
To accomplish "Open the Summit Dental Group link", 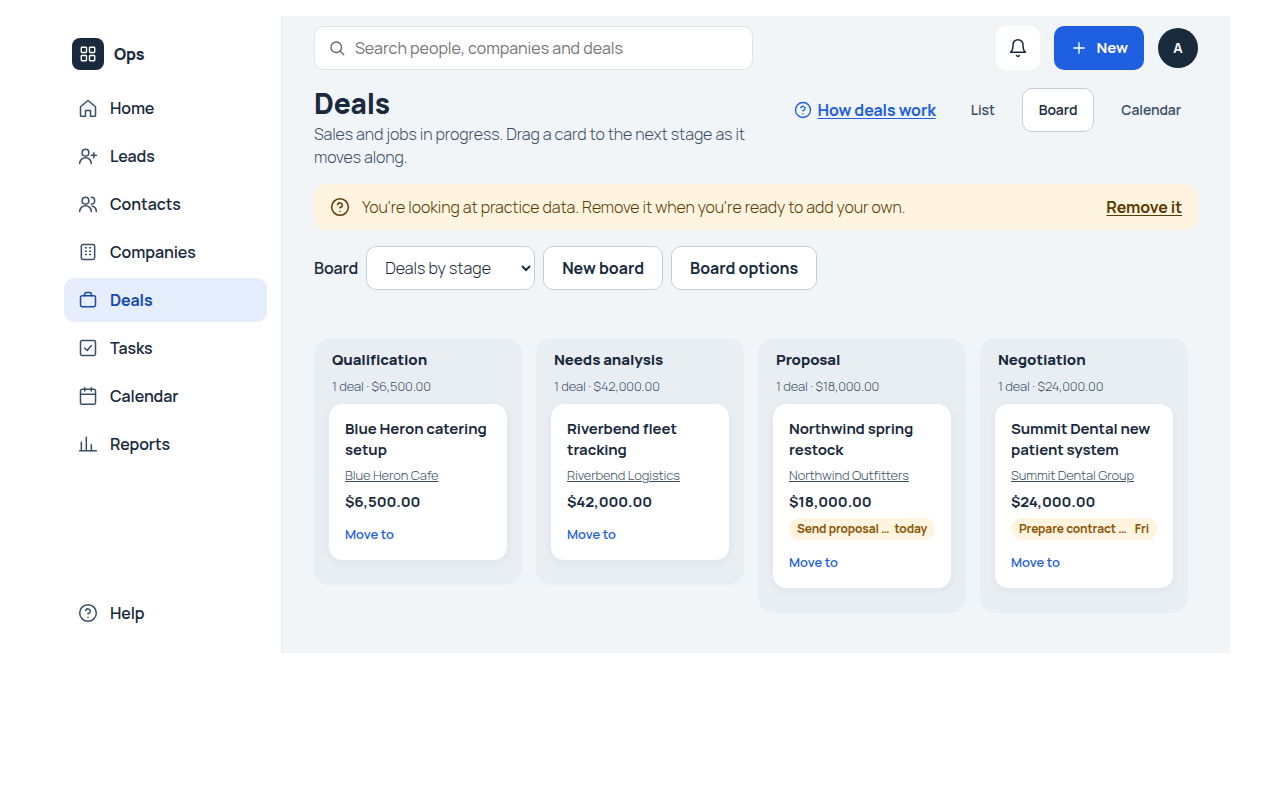I will click(x=1072, y=476).
